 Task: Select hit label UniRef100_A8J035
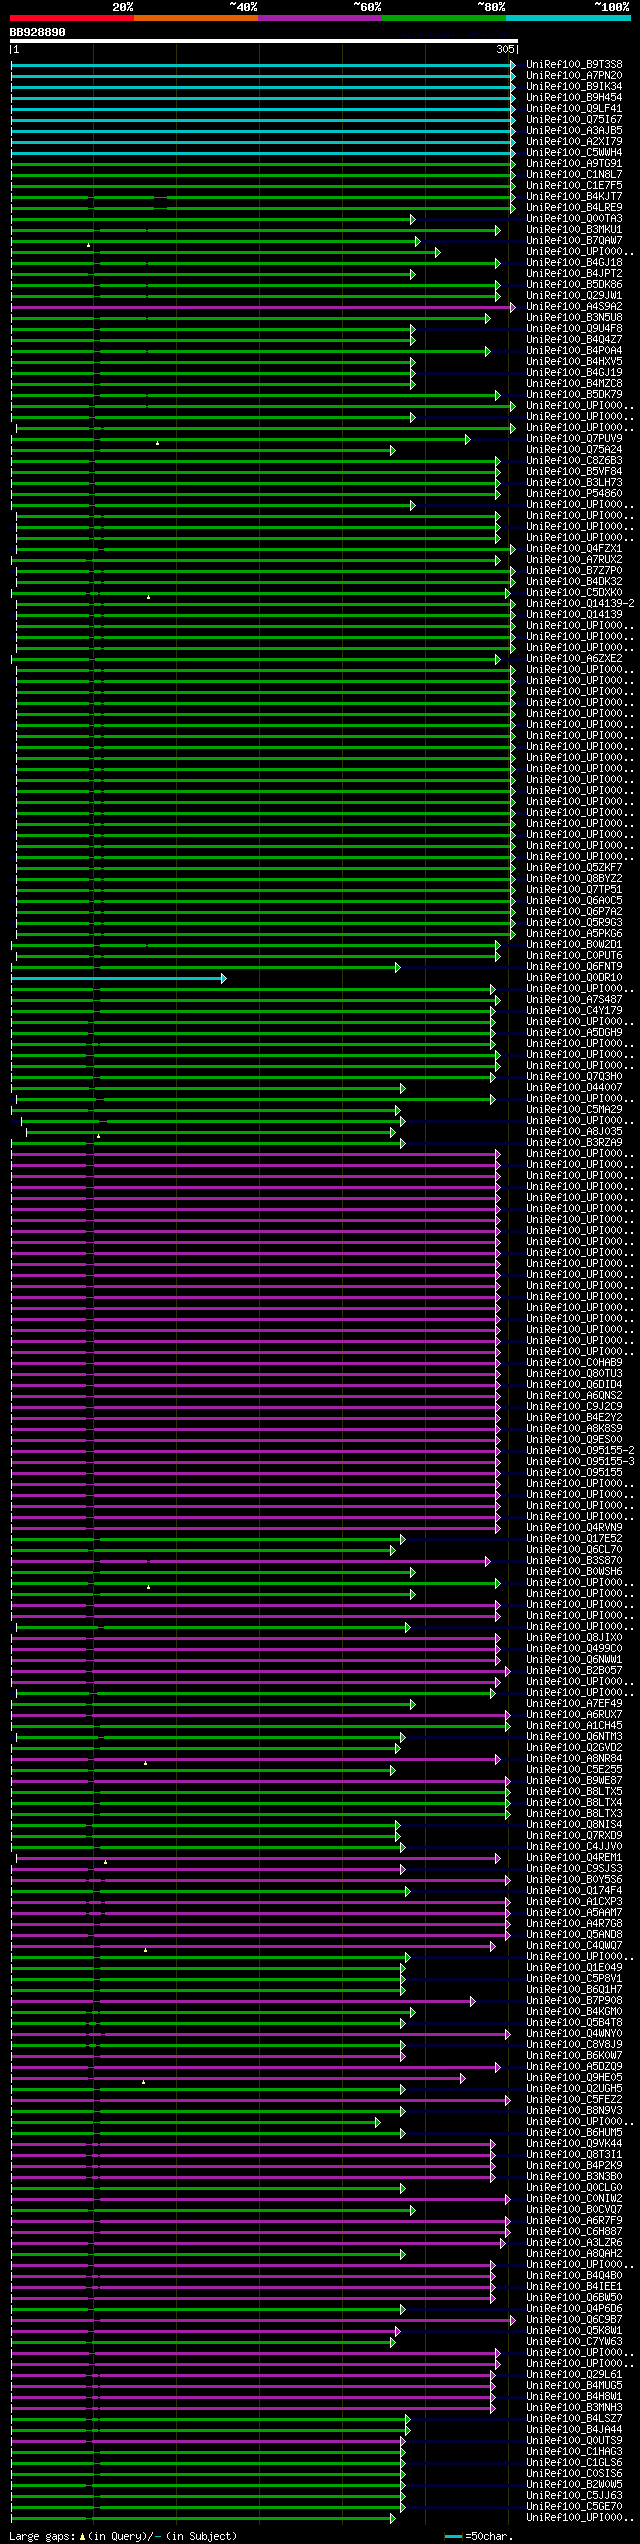pyautogui.click(x=574, y=1132)
